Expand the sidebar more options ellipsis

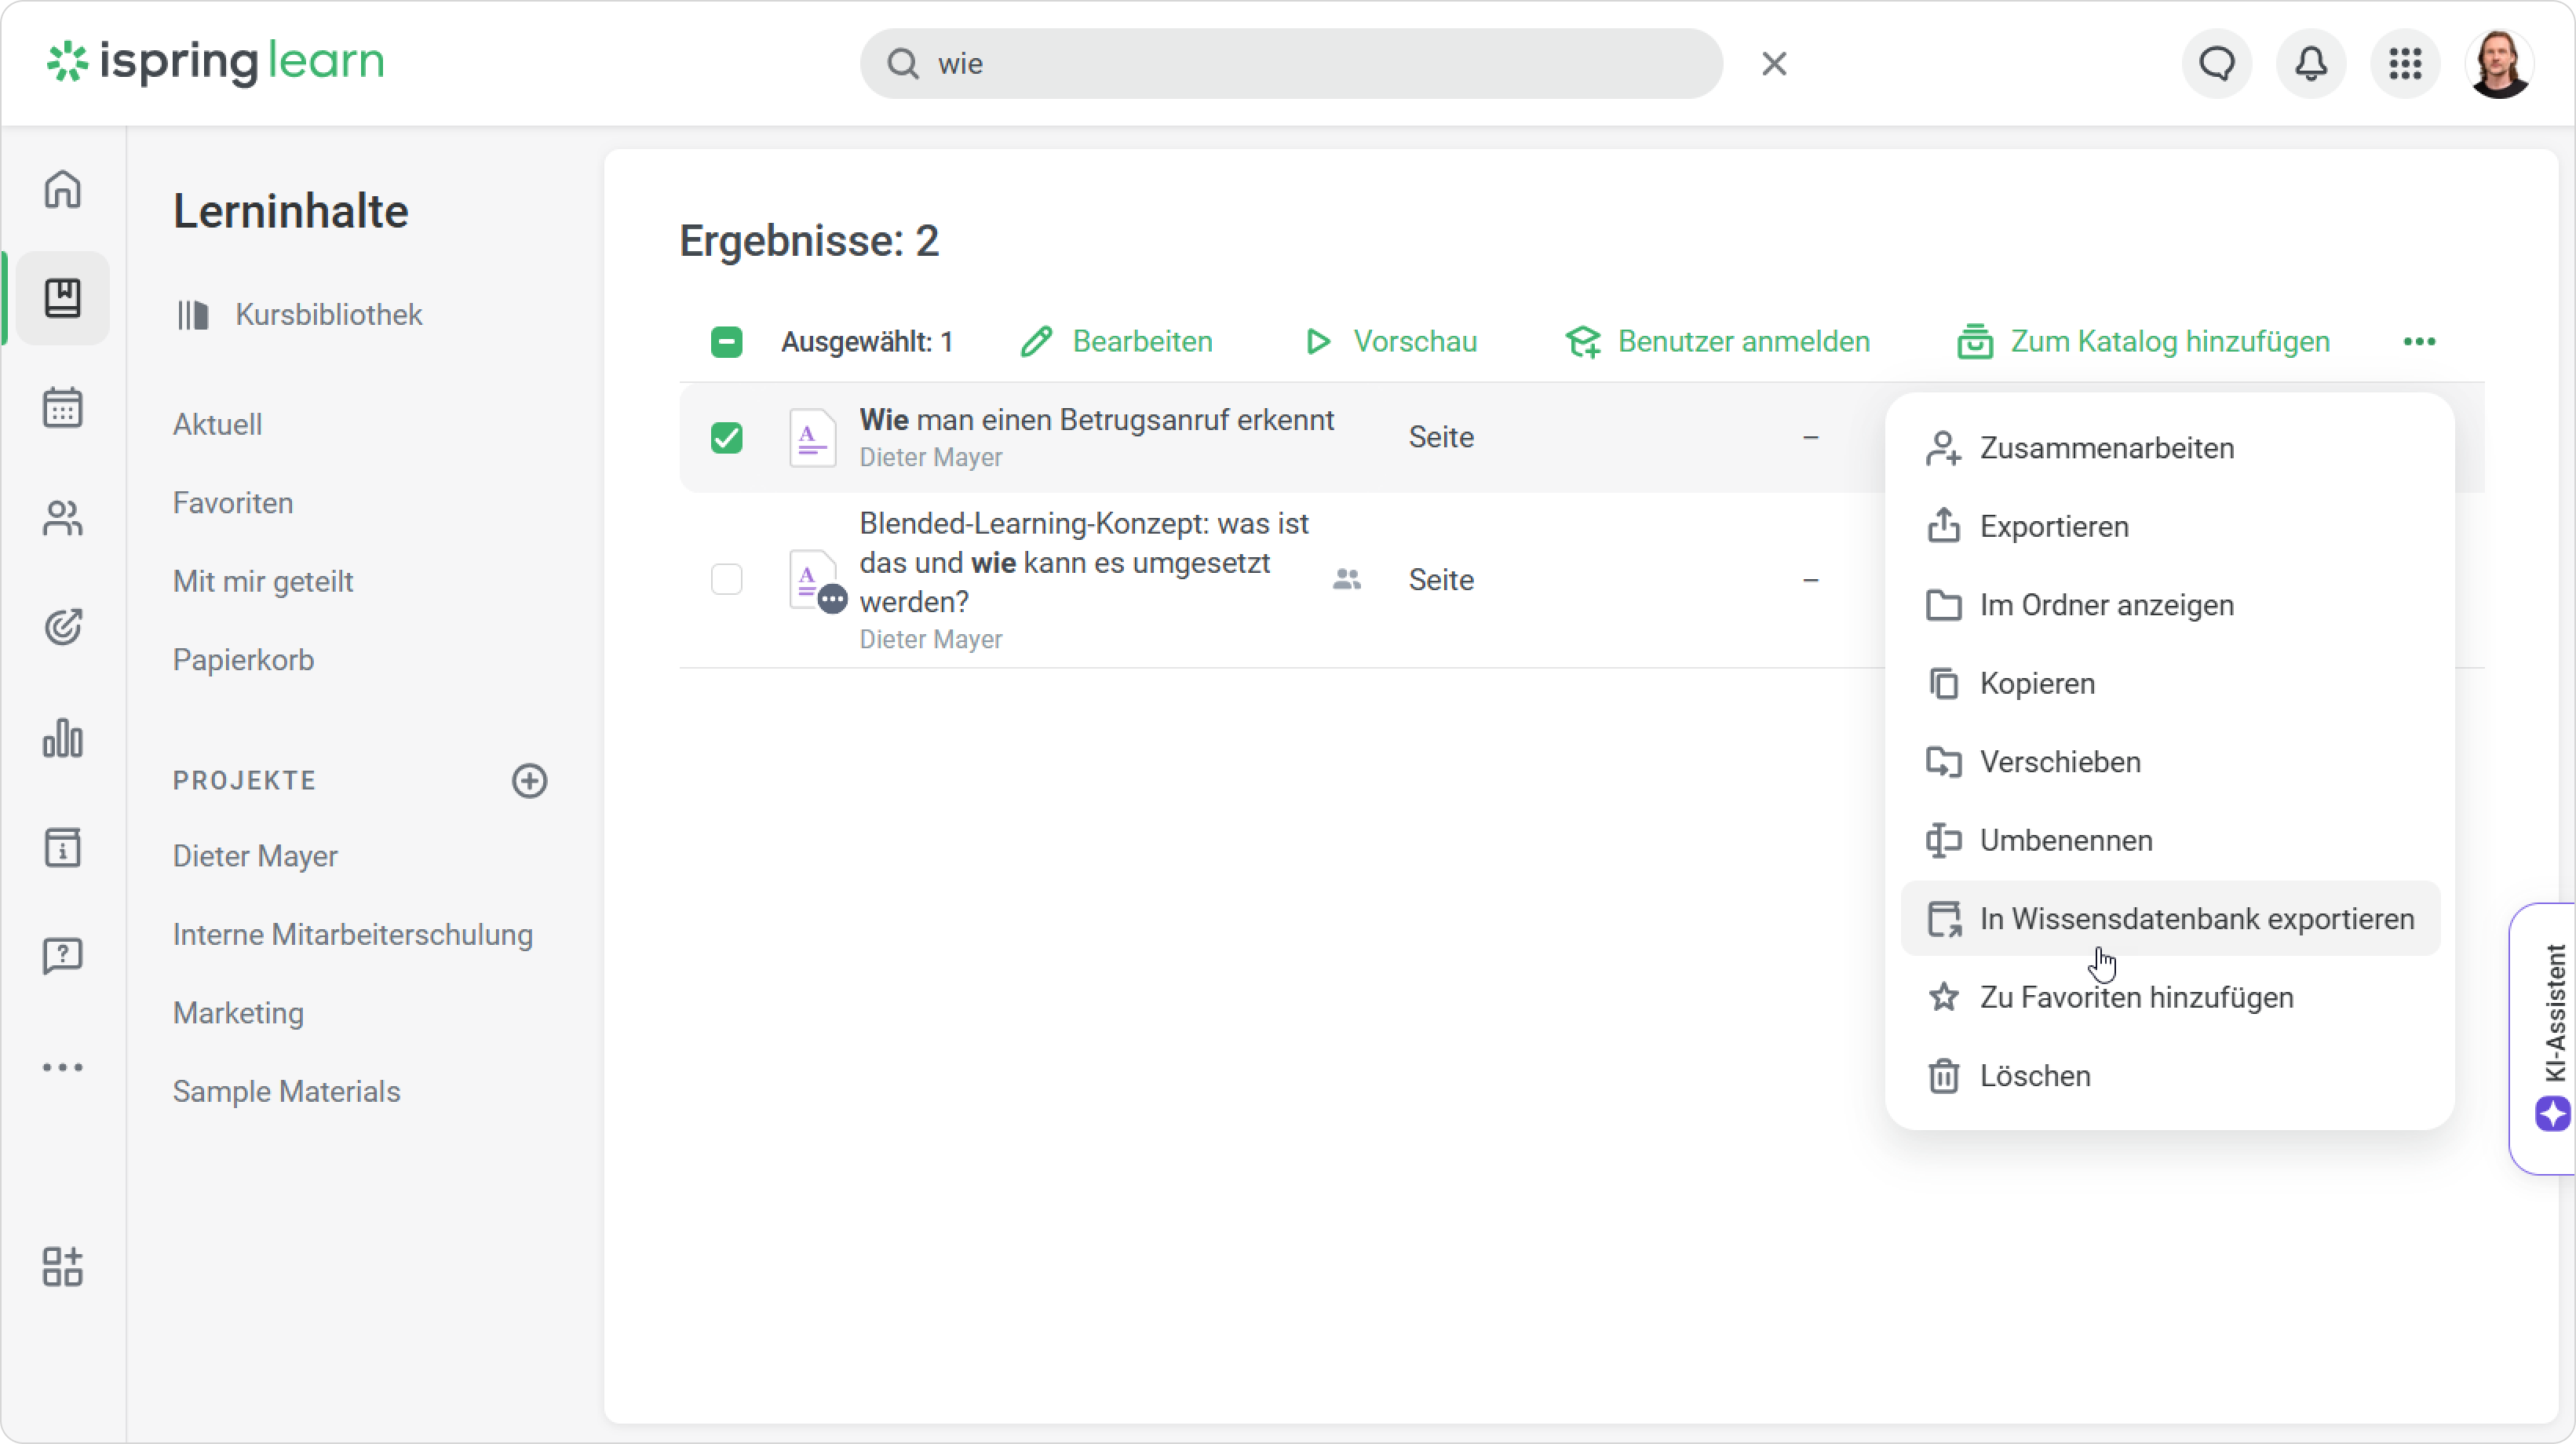click(62, 1068)
